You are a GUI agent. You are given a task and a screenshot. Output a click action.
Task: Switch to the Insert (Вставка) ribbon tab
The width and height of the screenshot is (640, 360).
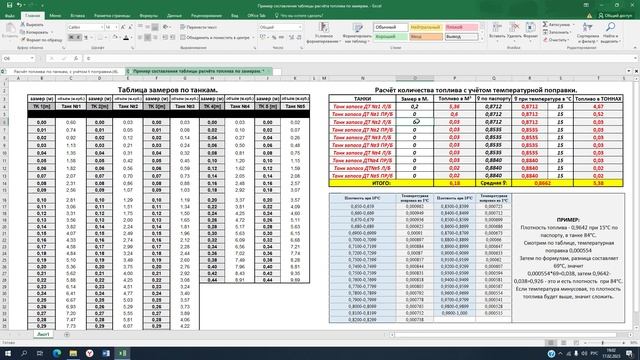(x=78, y=16)
